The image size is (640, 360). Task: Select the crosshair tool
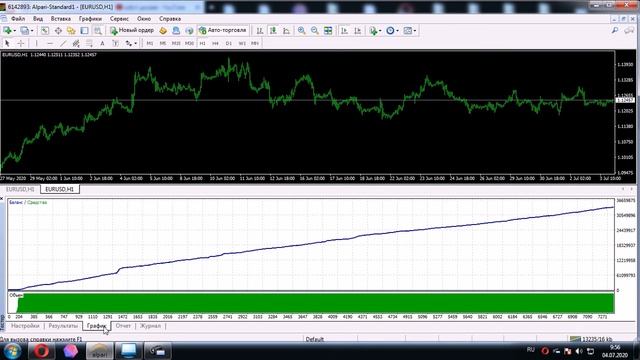click(x=20, y=43)
